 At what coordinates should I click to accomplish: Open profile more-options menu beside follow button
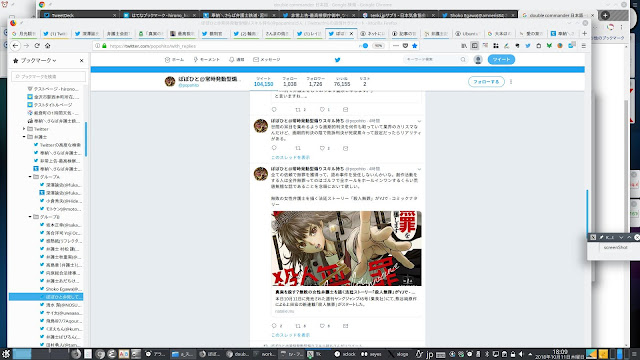511,82
